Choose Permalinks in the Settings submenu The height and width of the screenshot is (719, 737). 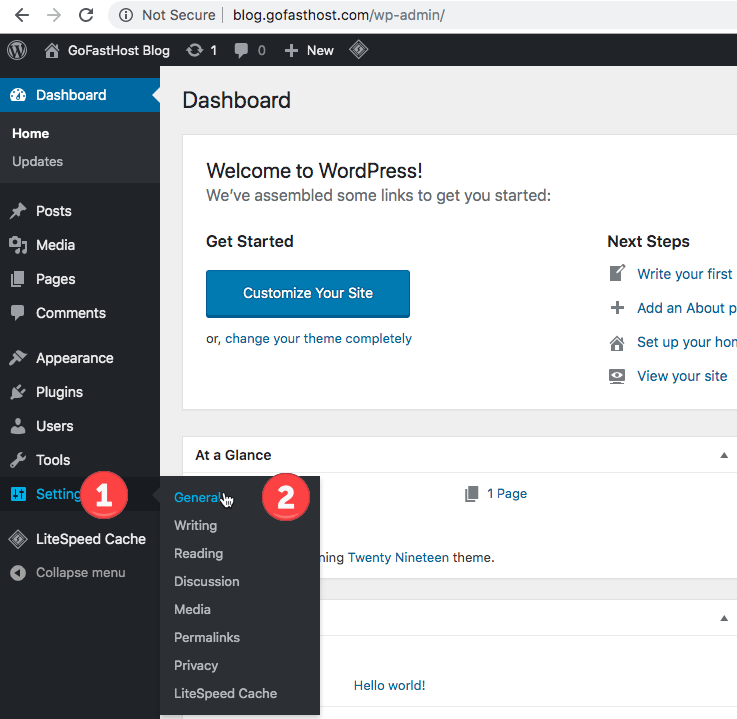click(x=207, y=637)
